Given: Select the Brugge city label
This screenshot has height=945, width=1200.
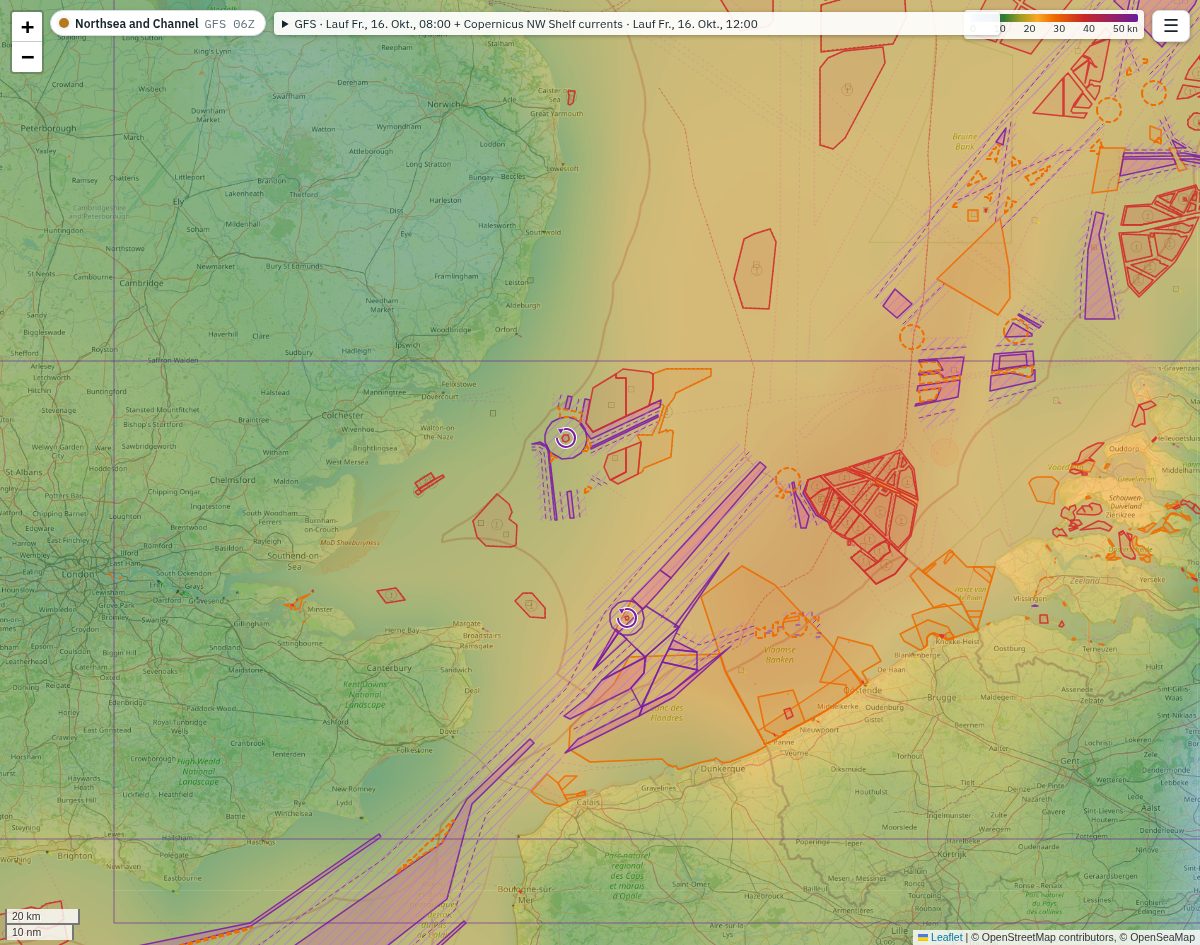Looking at the screenshot, I should [942, 698].
